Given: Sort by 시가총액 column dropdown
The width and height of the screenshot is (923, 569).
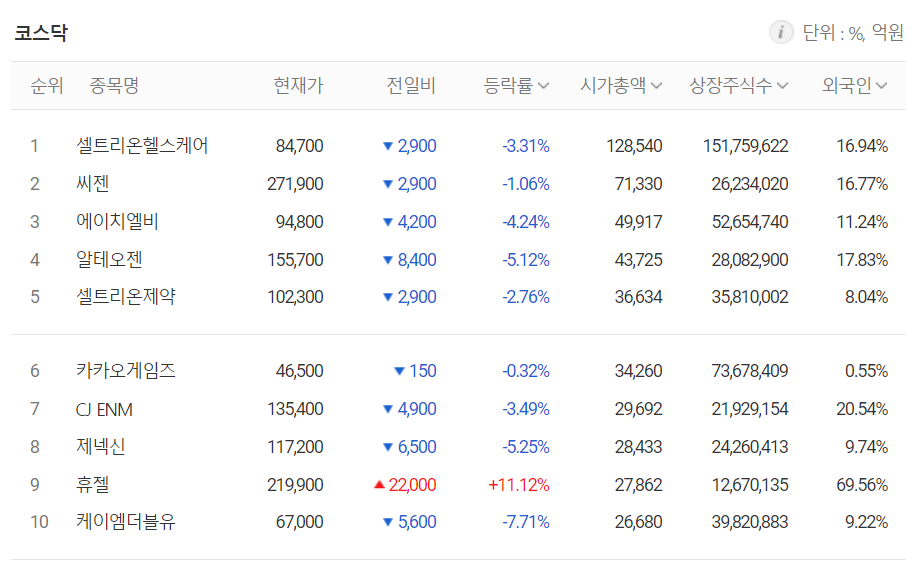Looking at the screenshot, I should click(x=622, y=86).
